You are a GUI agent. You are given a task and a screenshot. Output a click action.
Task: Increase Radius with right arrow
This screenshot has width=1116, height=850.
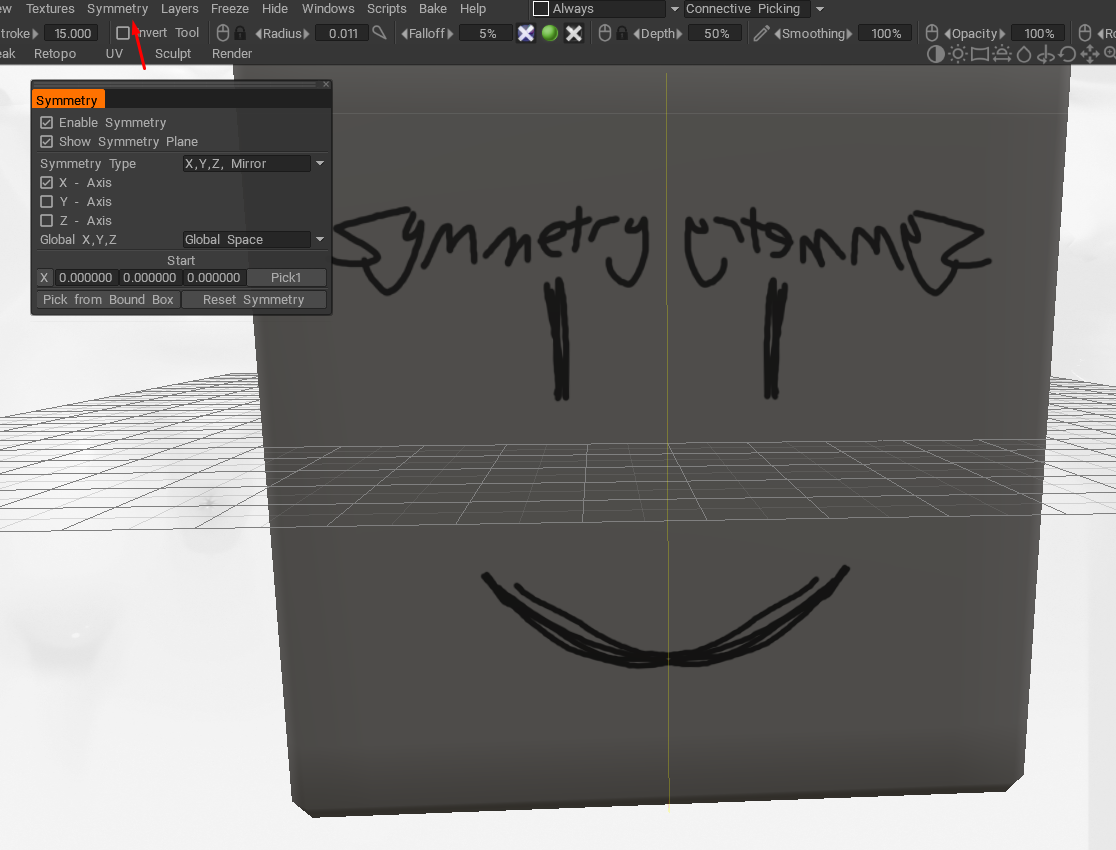pyautogui.click(x=307, y=33)
